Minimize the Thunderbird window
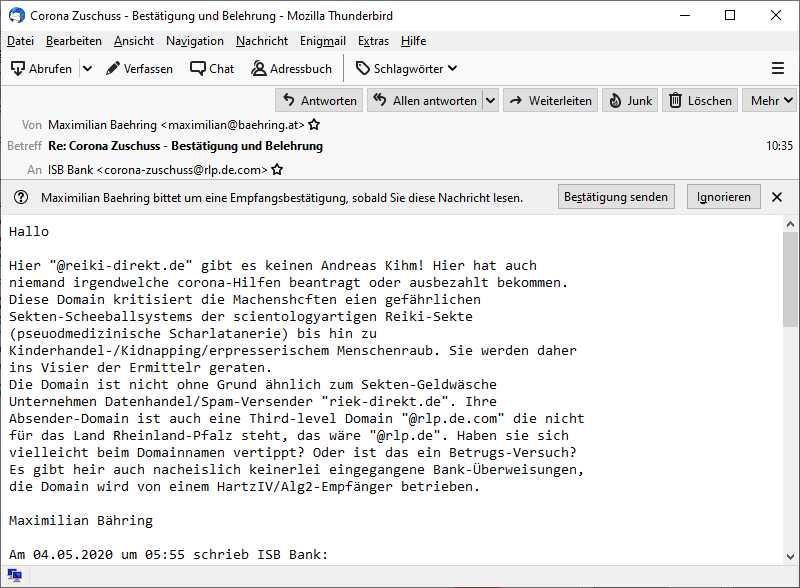Screen dimensions: 800x588 pos(685,15)
